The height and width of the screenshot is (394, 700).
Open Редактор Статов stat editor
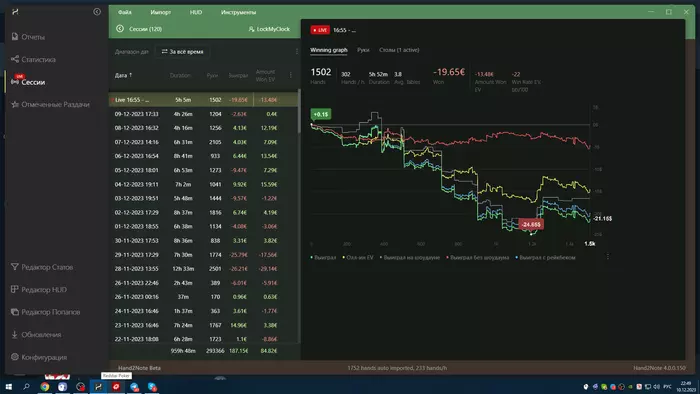click(x=42, y=267)
